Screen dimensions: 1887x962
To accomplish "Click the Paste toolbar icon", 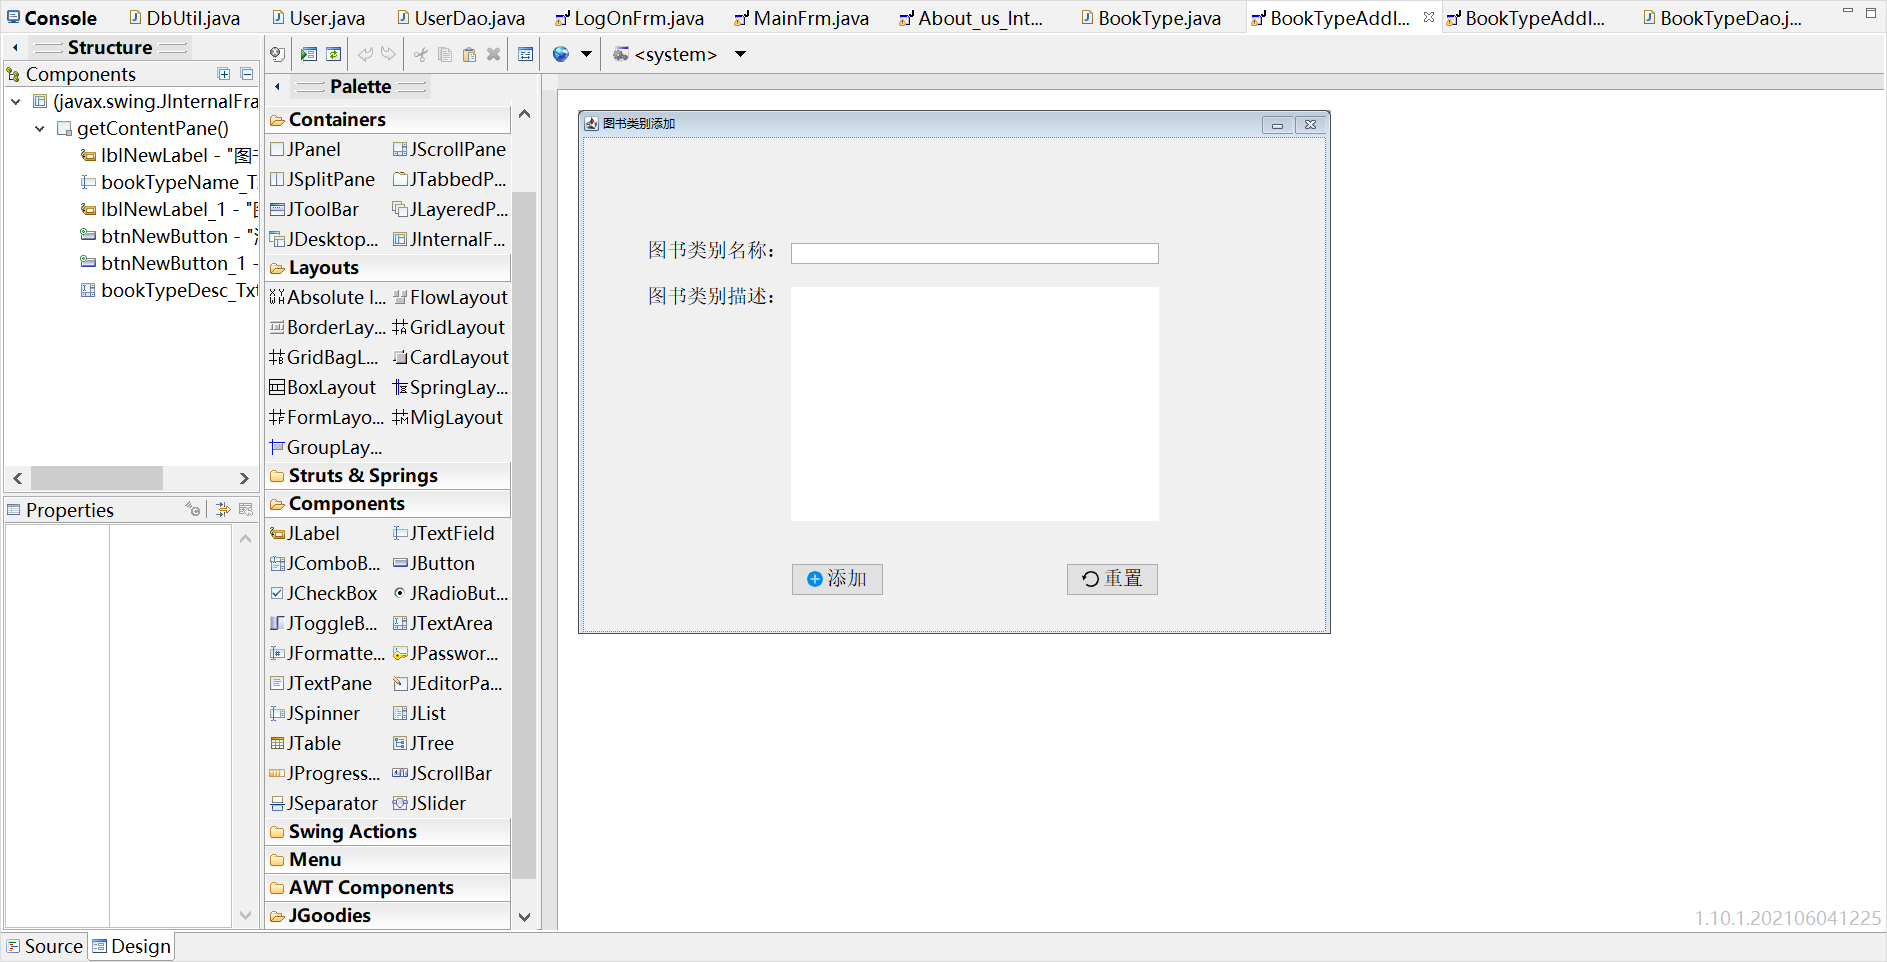I will [x=469, y=54].
